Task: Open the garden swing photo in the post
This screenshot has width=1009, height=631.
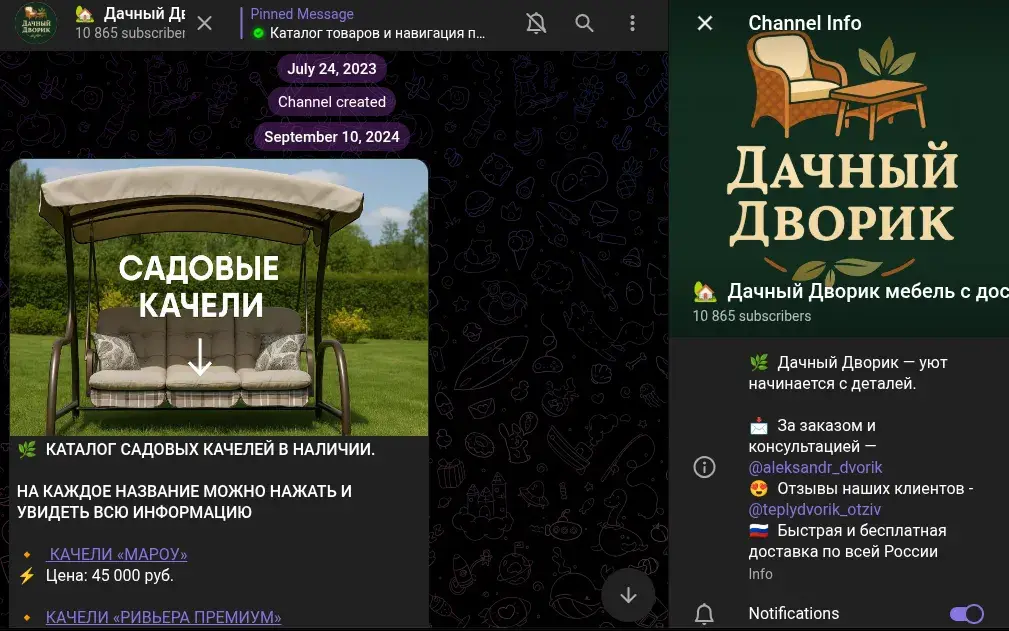Action: [219, 297]
